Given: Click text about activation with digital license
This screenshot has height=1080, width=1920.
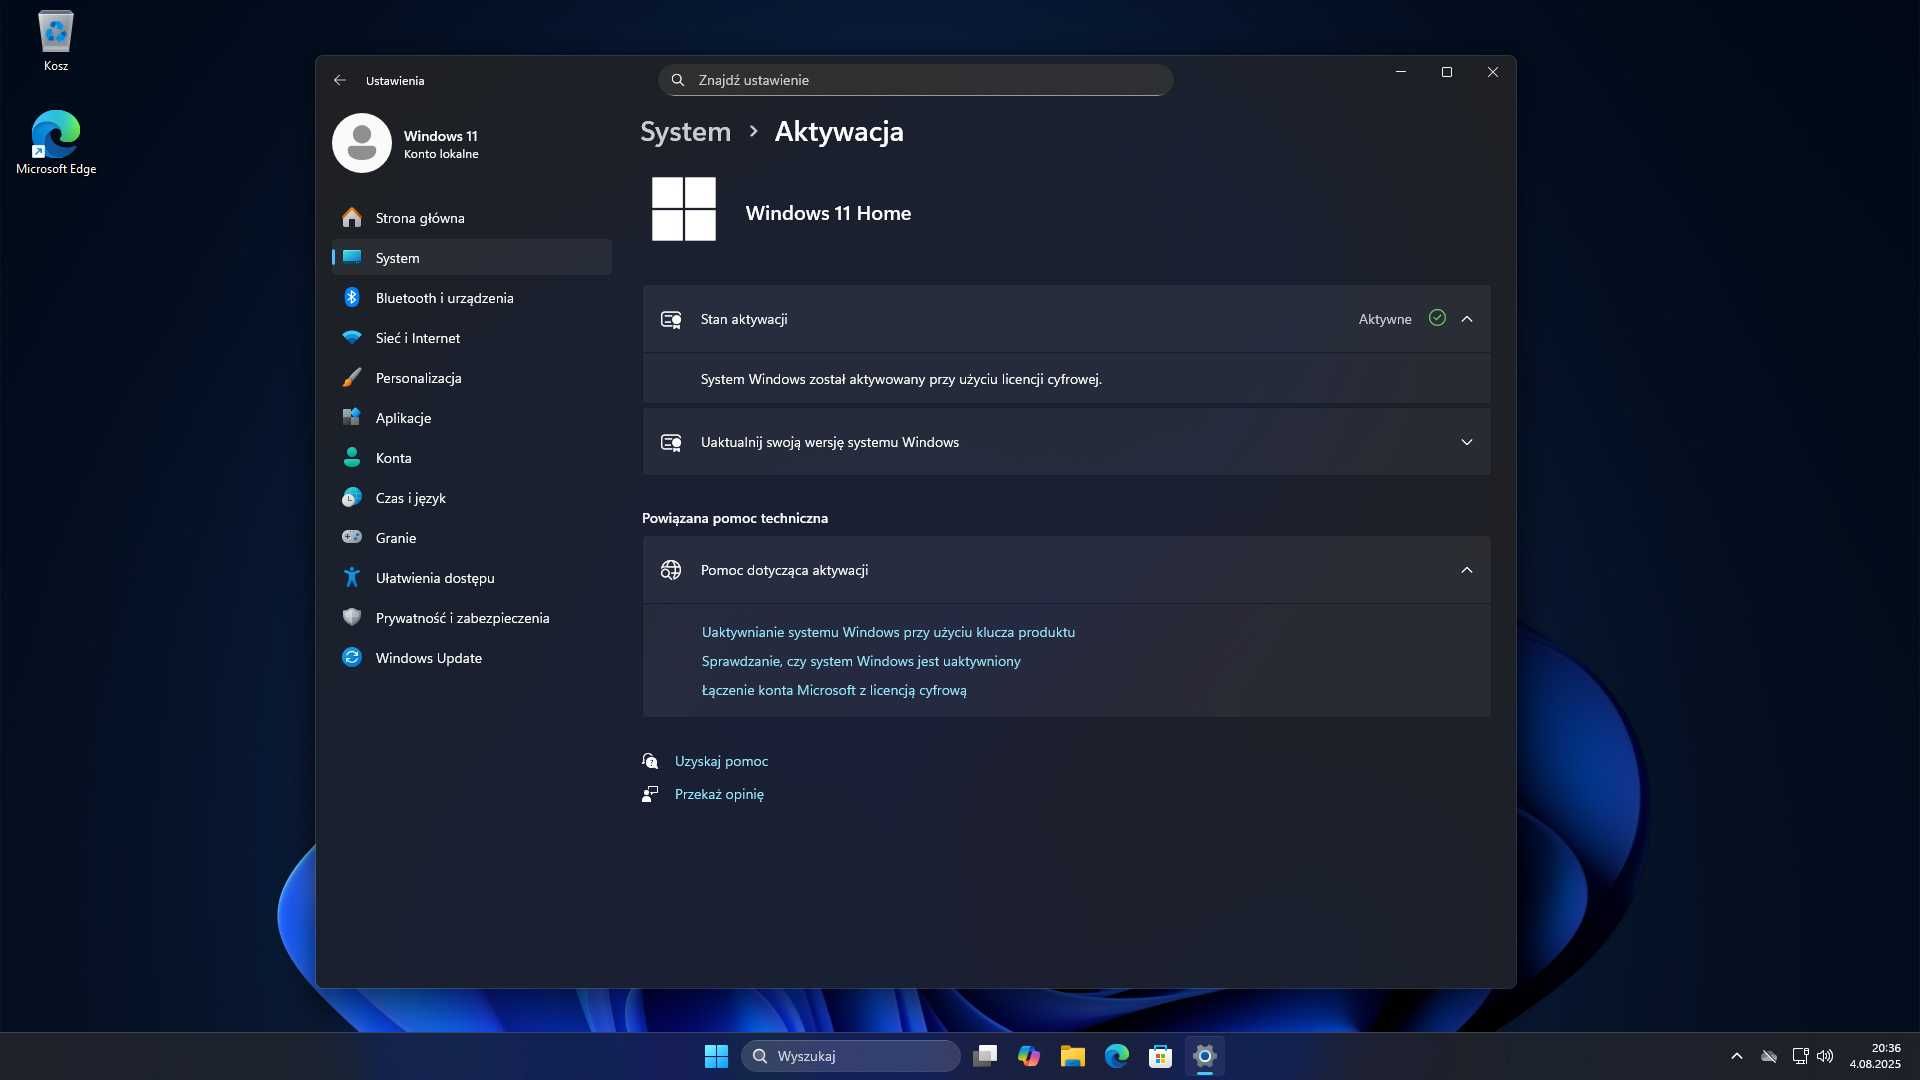Looking at the screenshot, I should coord(901,379).
